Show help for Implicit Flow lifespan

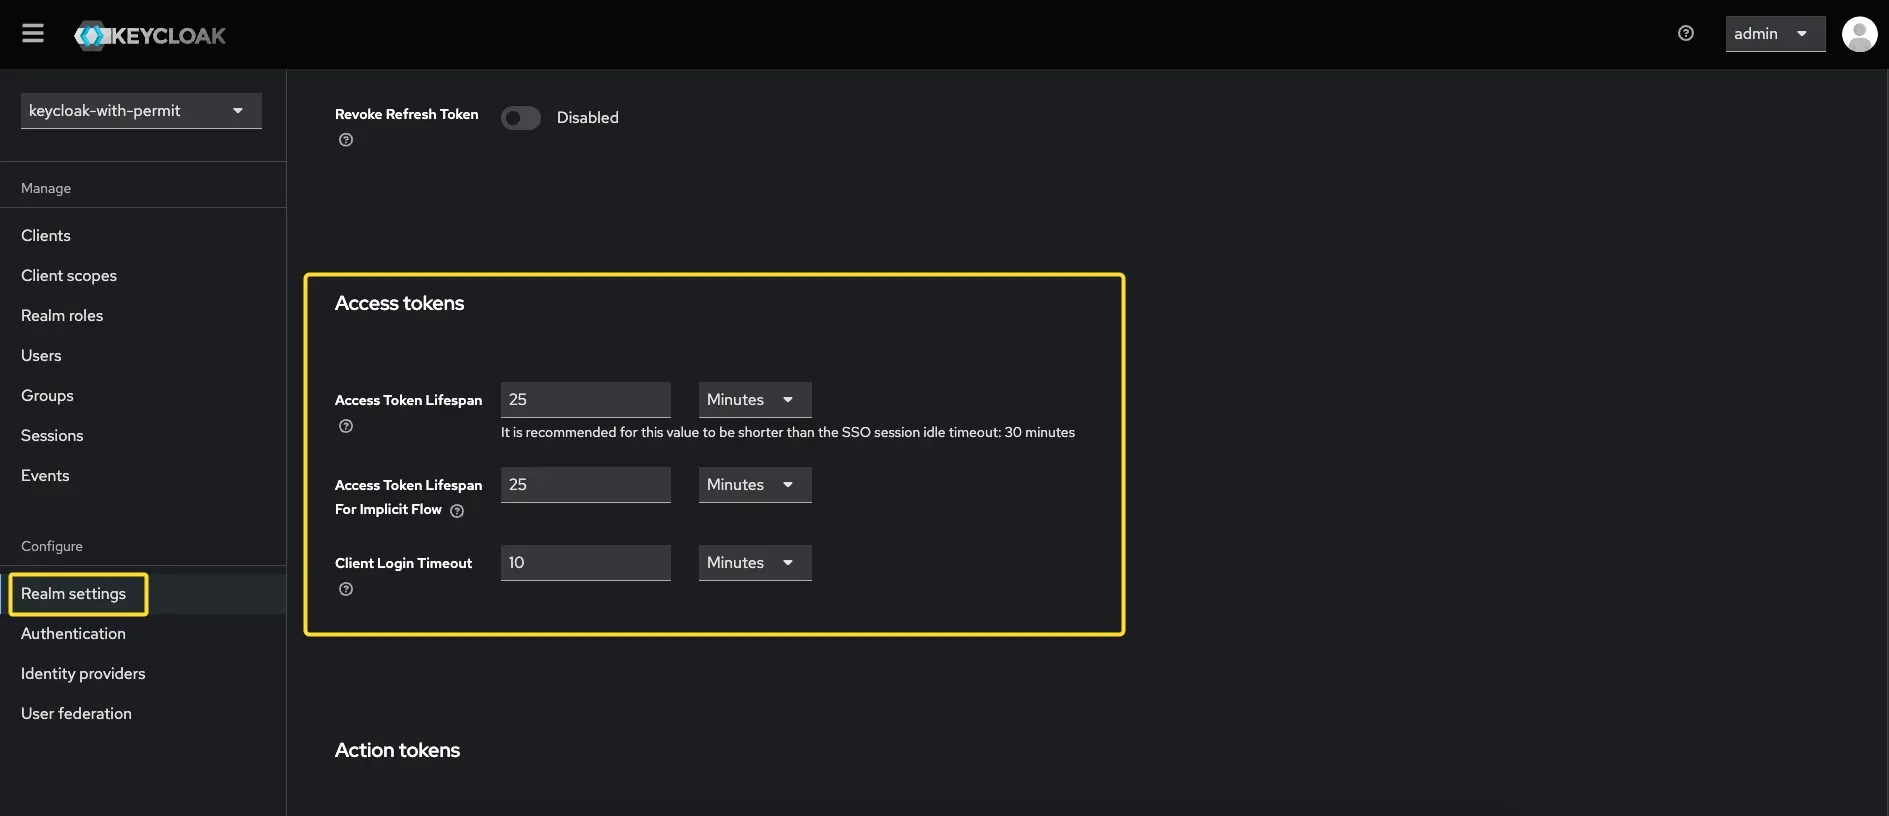[x=457, y=511]
